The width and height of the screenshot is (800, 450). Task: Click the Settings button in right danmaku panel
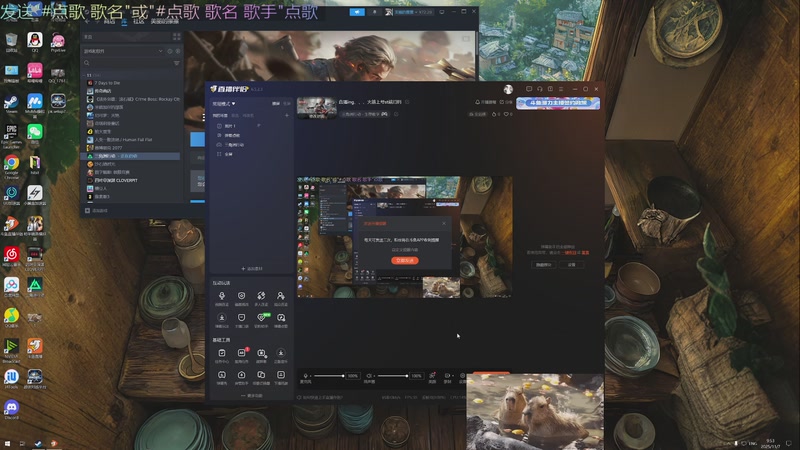pos(571,265)
